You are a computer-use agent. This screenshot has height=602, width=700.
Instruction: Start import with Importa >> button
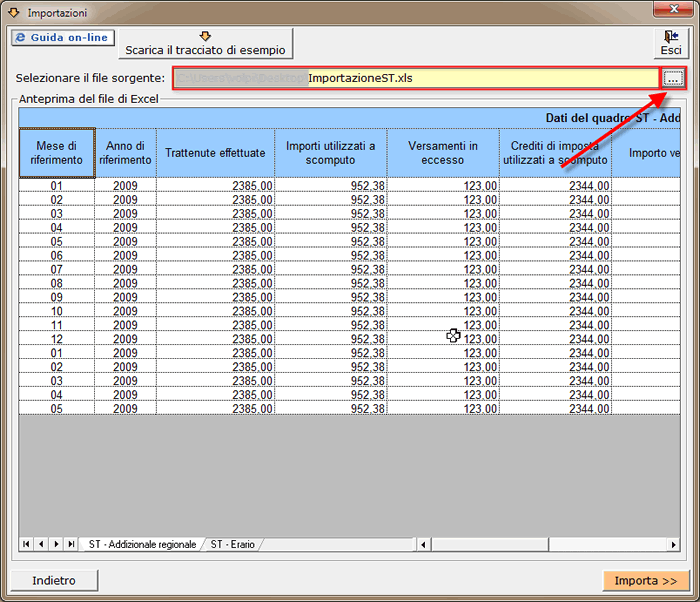coord(646,581)
